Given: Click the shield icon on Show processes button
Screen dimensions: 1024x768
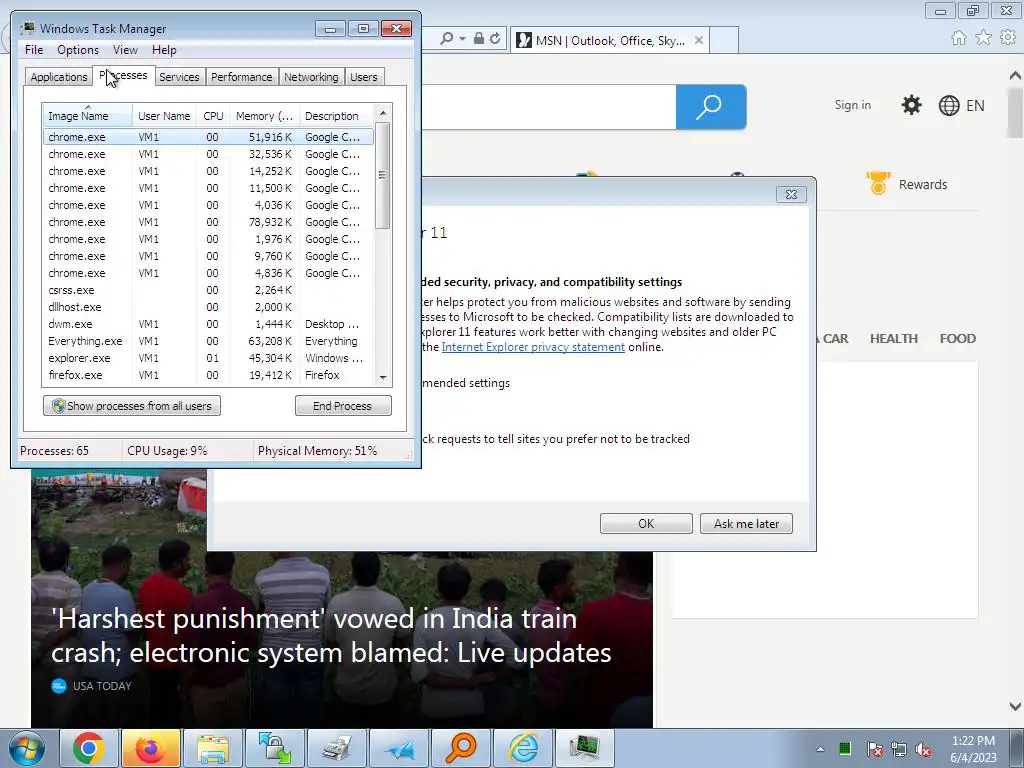Looking at the screenshot, I should tap(58, 406).
